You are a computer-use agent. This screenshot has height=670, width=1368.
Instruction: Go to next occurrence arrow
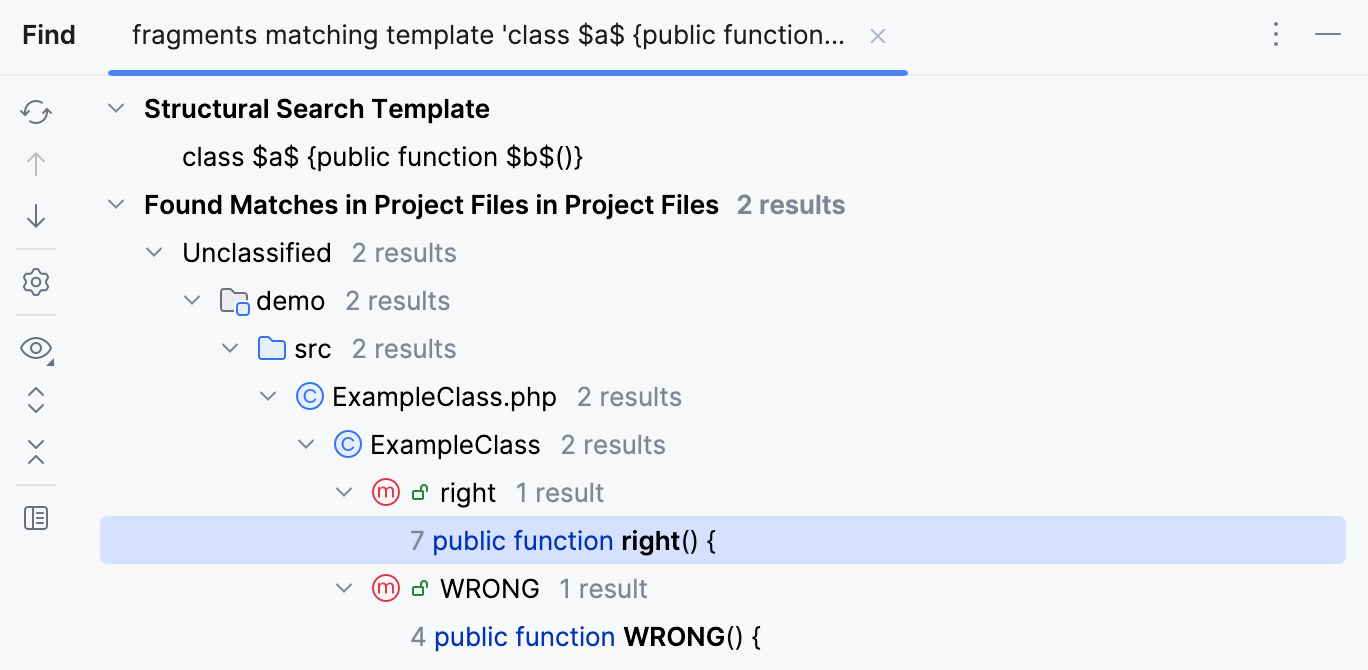tap(36, 216)
